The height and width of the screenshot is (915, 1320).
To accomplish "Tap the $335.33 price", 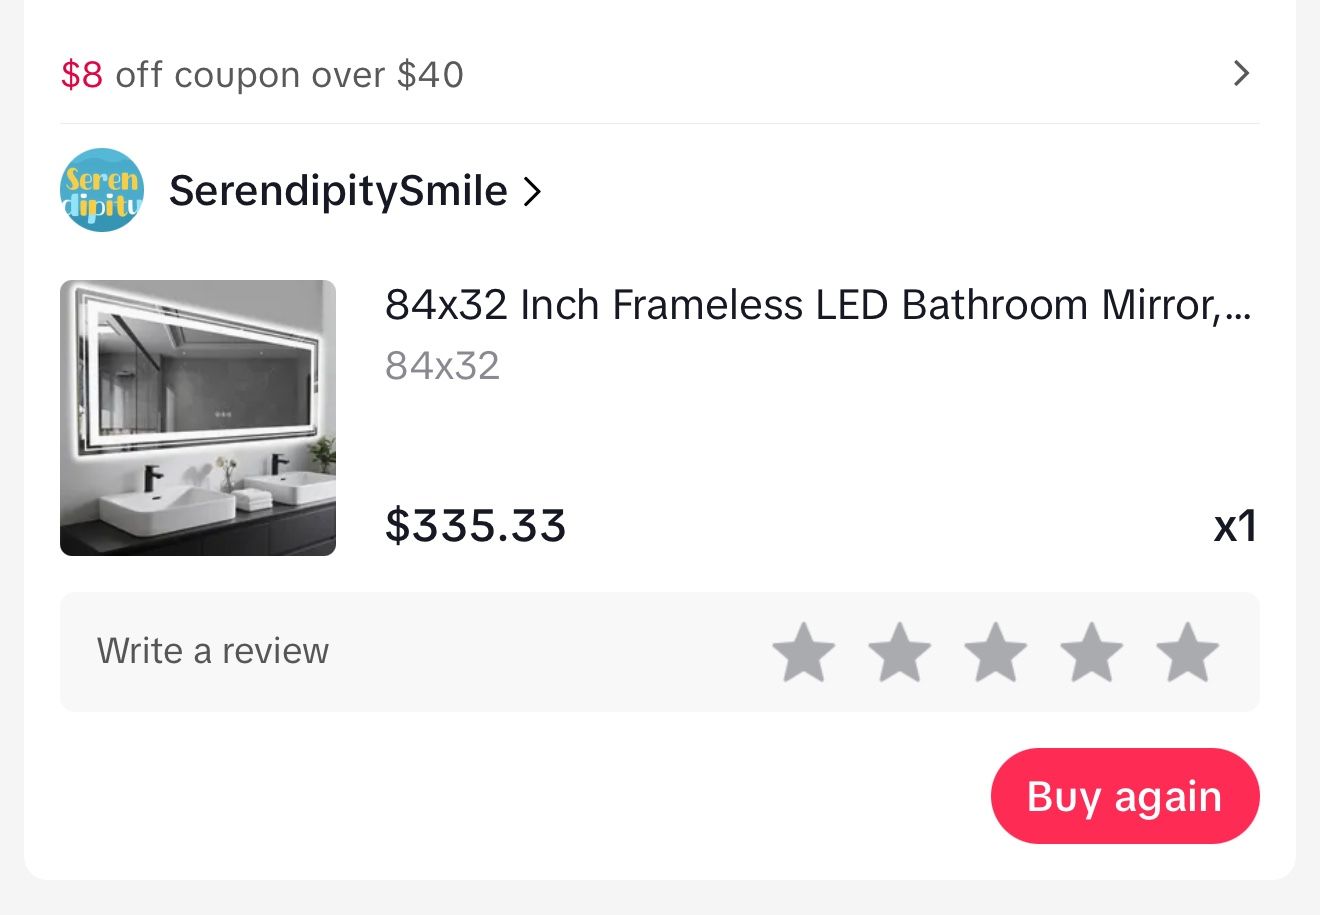I will 476,525.
